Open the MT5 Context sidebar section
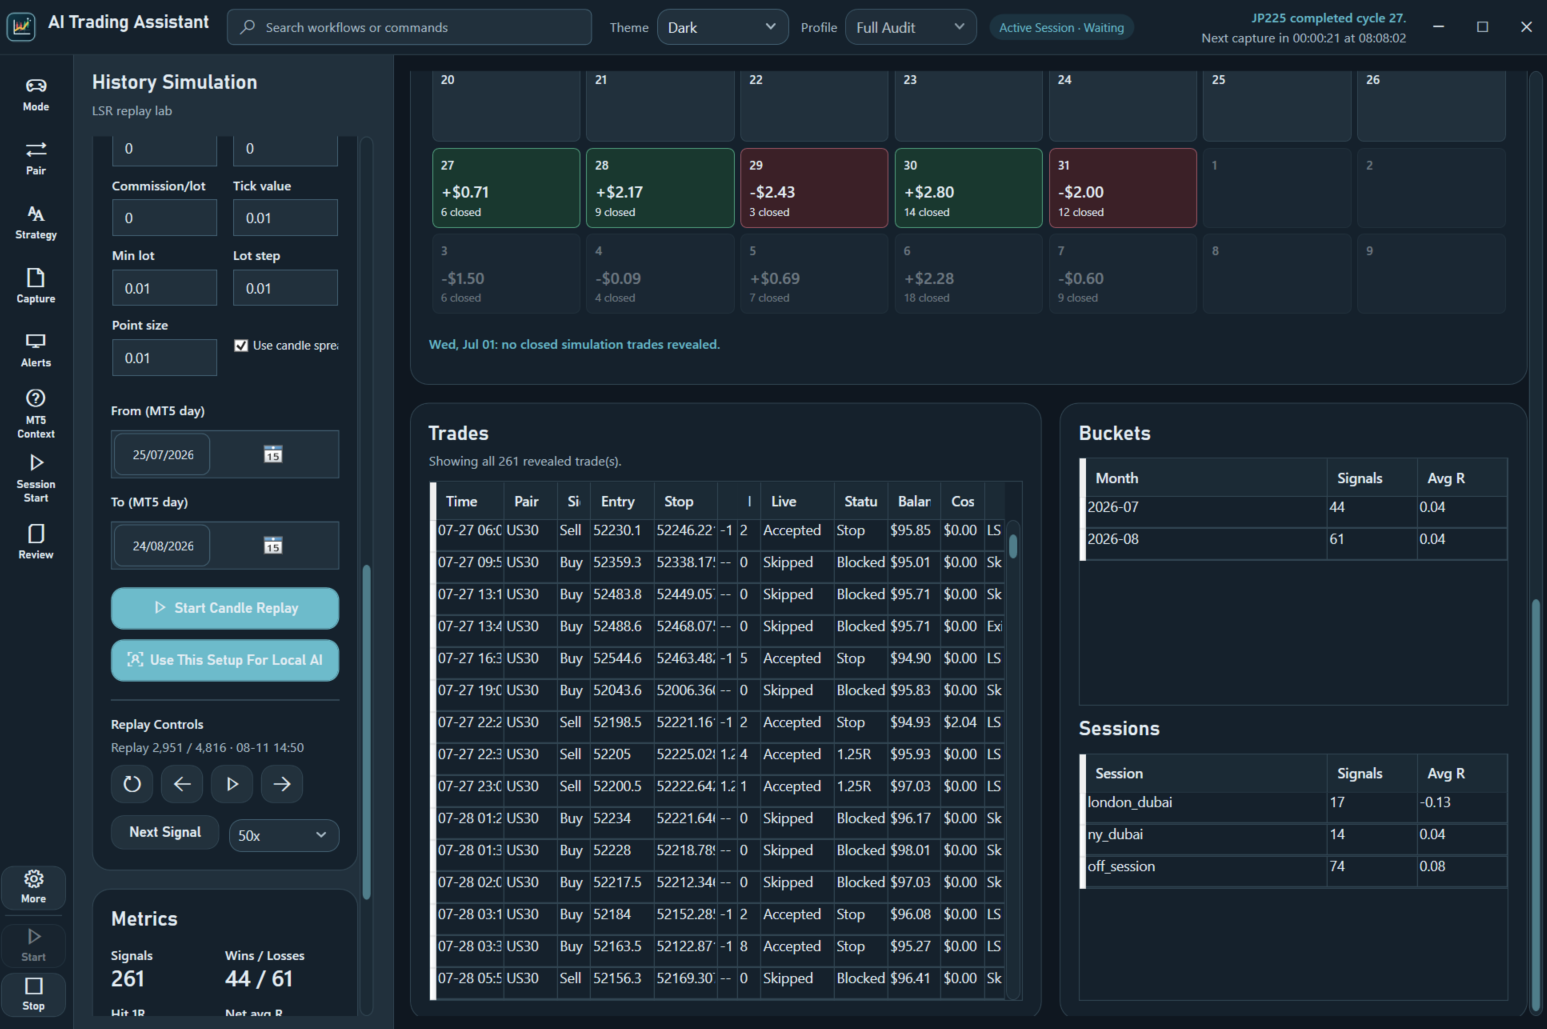 (36, 414)
